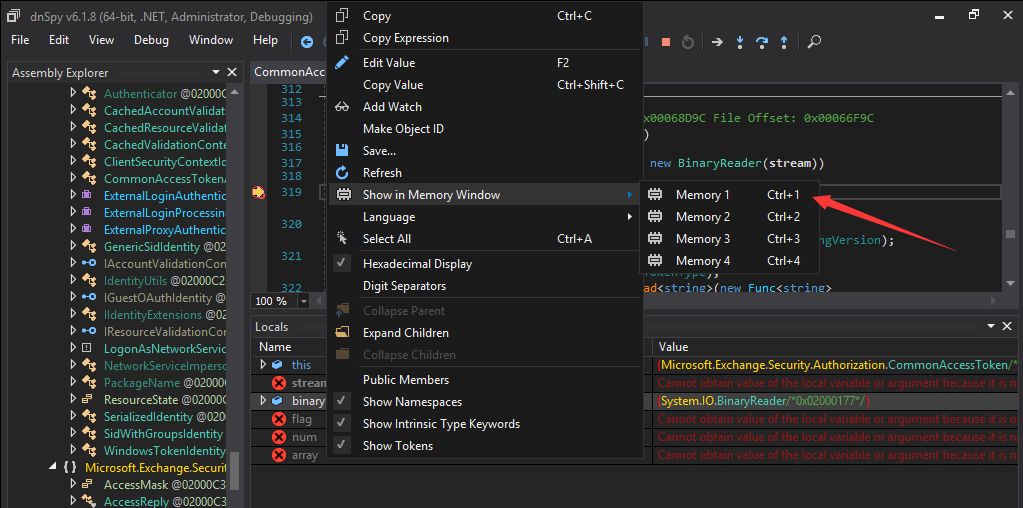This screenshot has width=1023, height=508.
Task: Click the Memory 3 chip icon
Action: click(655, 239)
